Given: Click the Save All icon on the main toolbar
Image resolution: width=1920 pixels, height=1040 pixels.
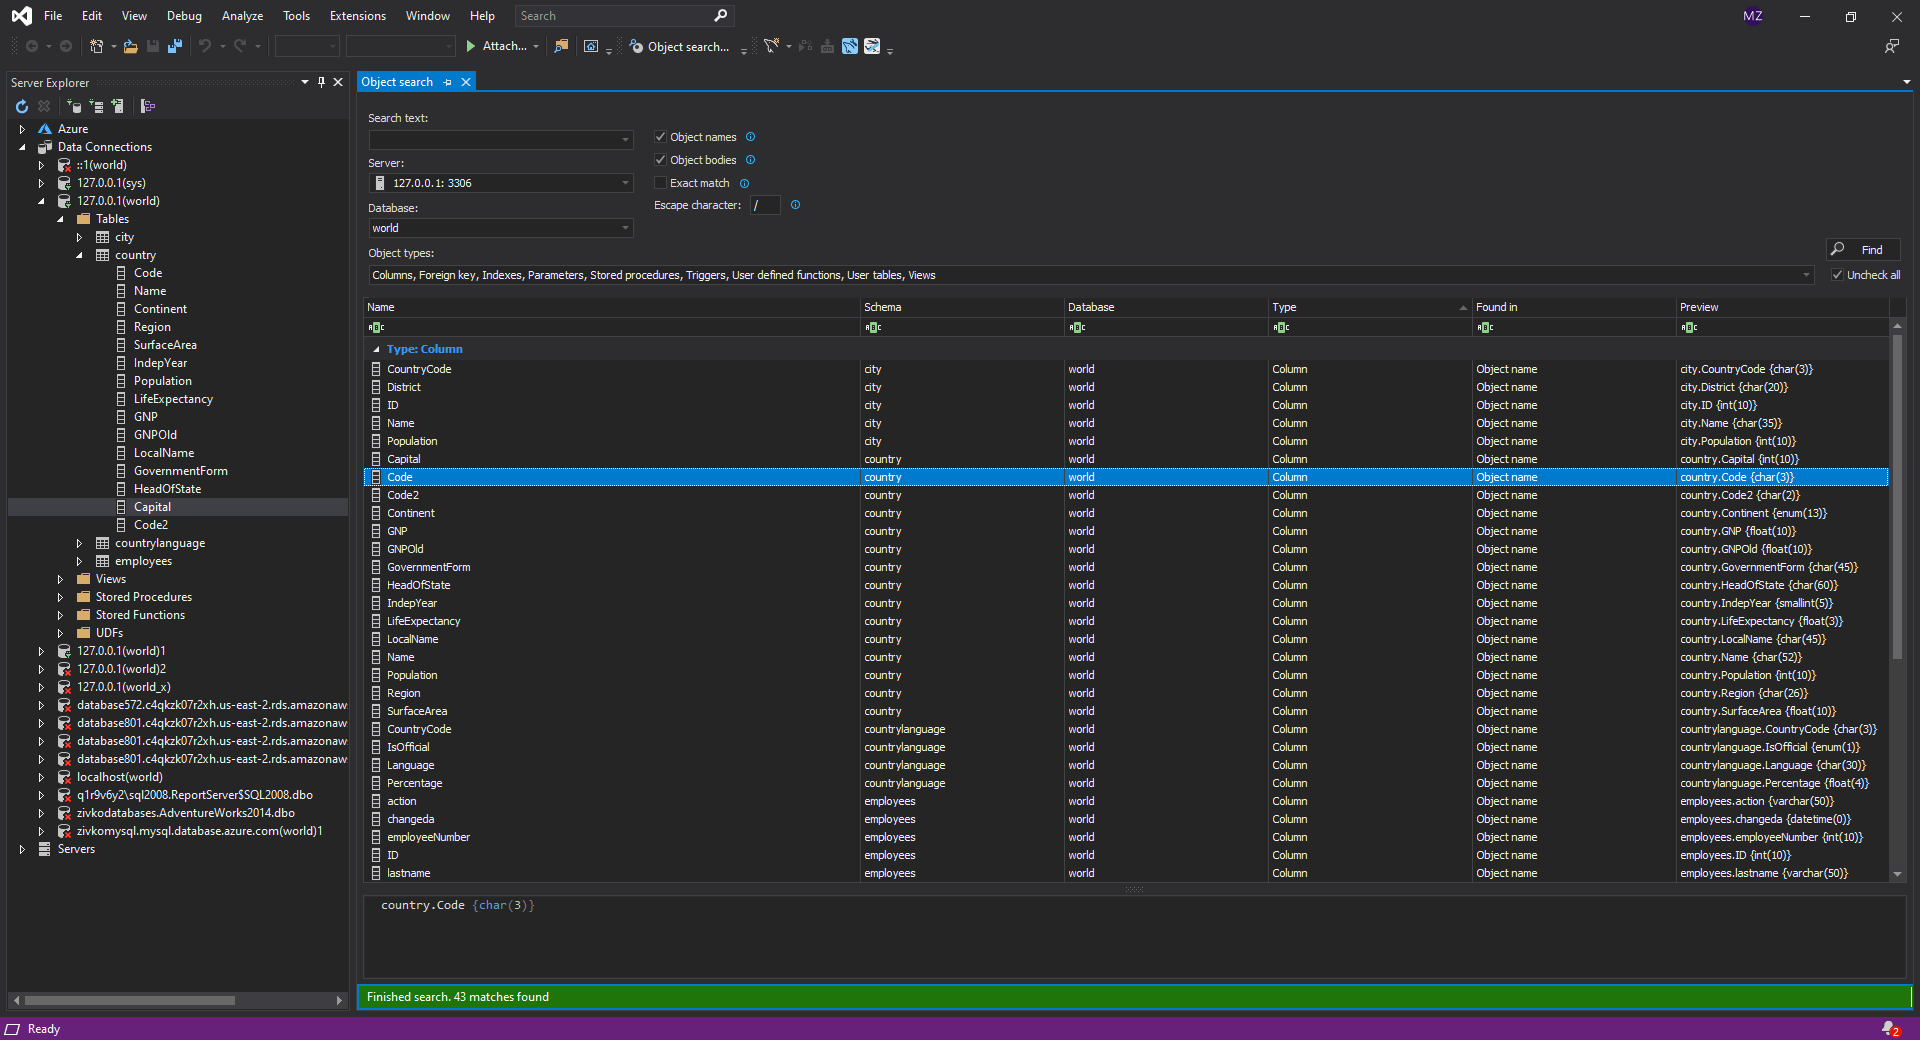Looking at the screenshot, I should (x=175, y=46).
